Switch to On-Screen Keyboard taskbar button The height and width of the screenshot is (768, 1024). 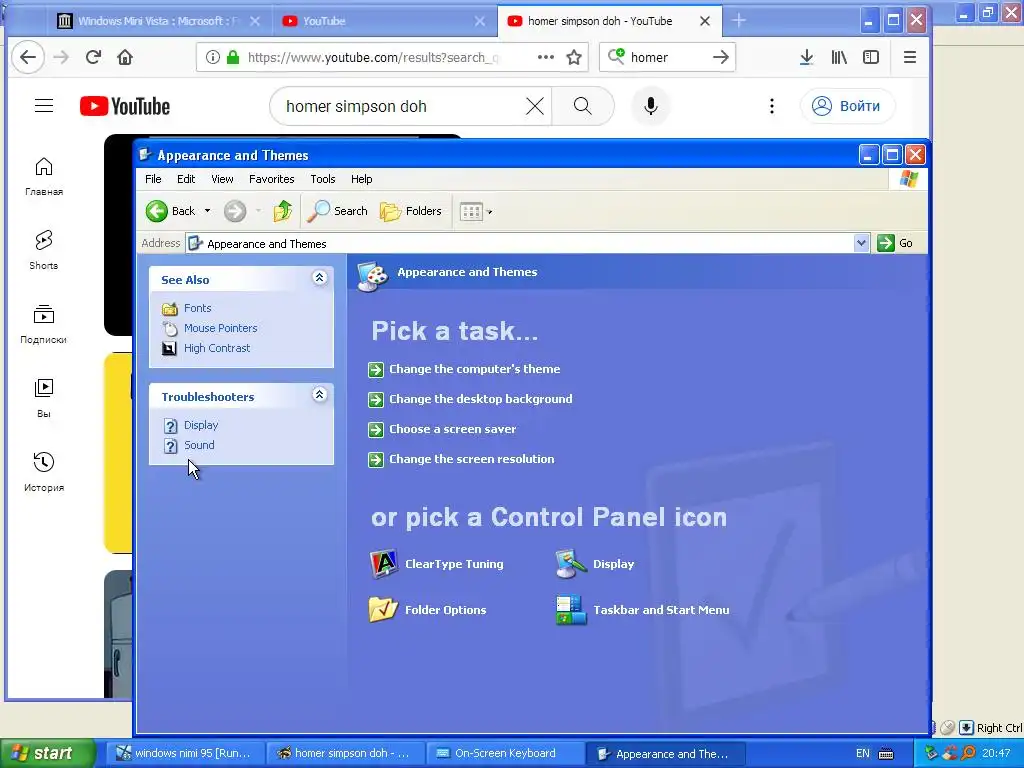coord(505,754)
